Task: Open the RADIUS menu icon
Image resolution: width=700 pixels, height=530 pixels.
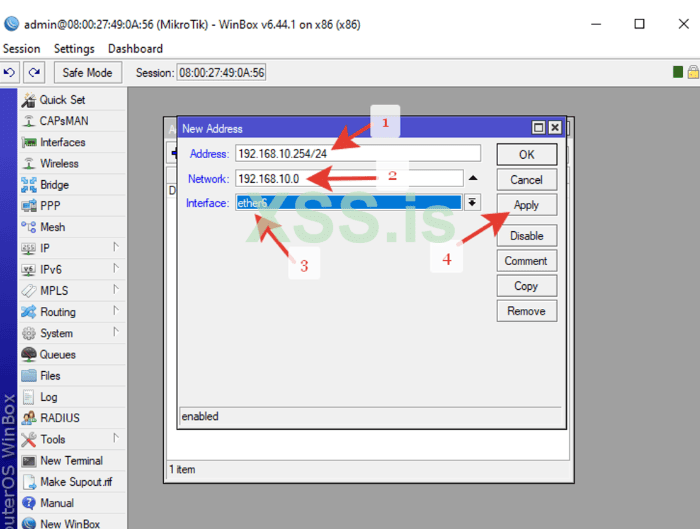Action: coord(29,418)
